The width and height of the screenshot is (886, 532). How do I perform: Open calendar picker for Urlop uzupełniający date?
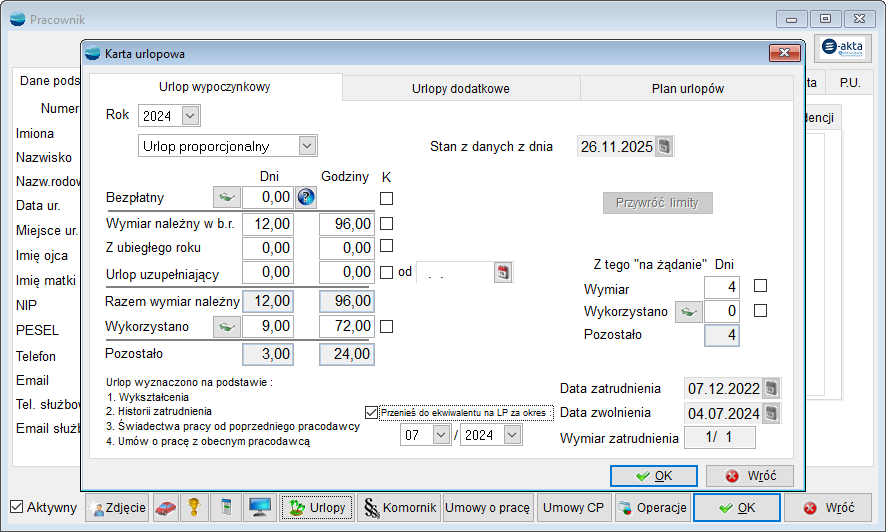tap(503, 272)
